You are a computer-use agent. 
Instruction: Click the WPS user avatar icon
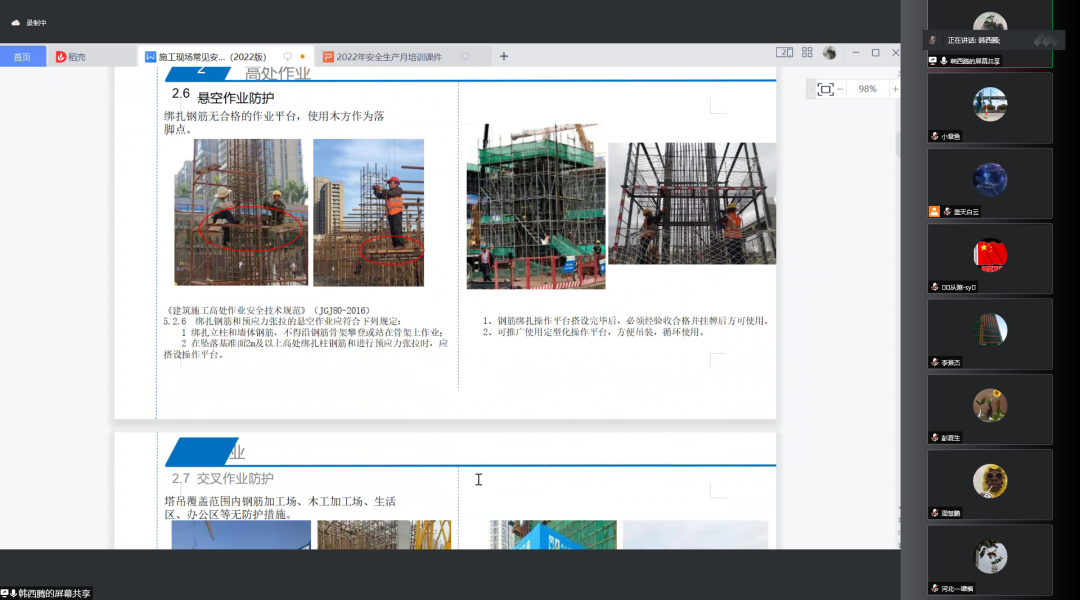(x=829, y=53)
